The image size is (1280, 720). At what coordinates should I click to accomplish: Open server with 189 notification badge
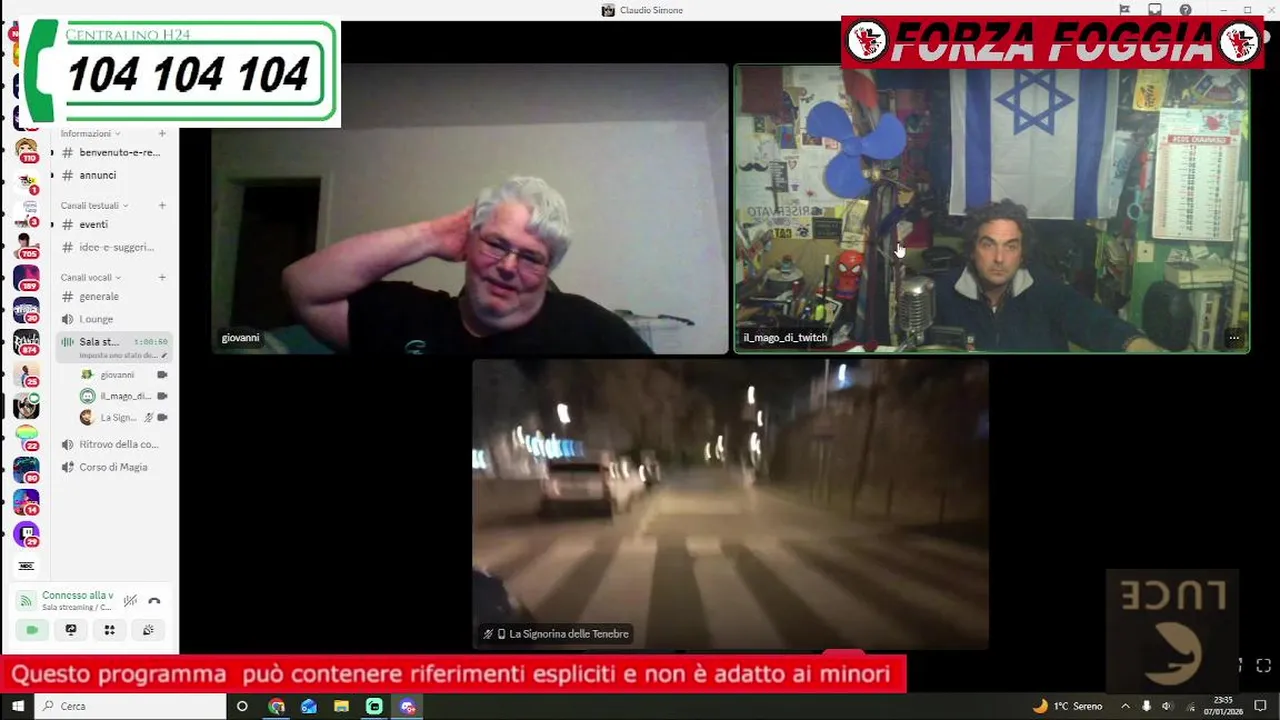pyautogui.click(x=26, y=278)
